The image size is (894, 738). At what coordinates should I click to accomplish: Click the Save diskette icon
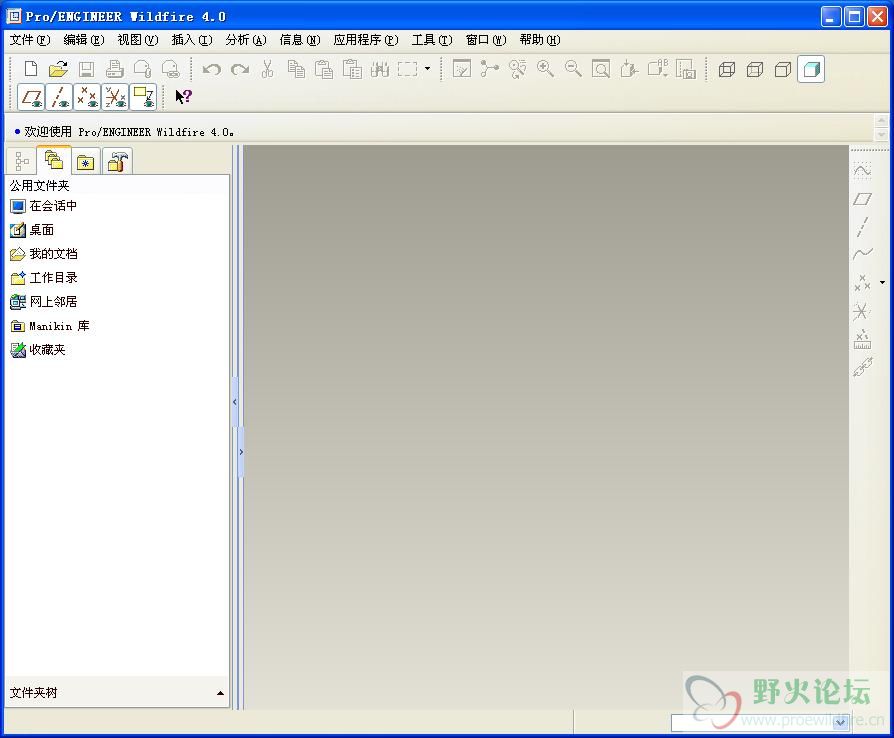click(x=87, y=69)
